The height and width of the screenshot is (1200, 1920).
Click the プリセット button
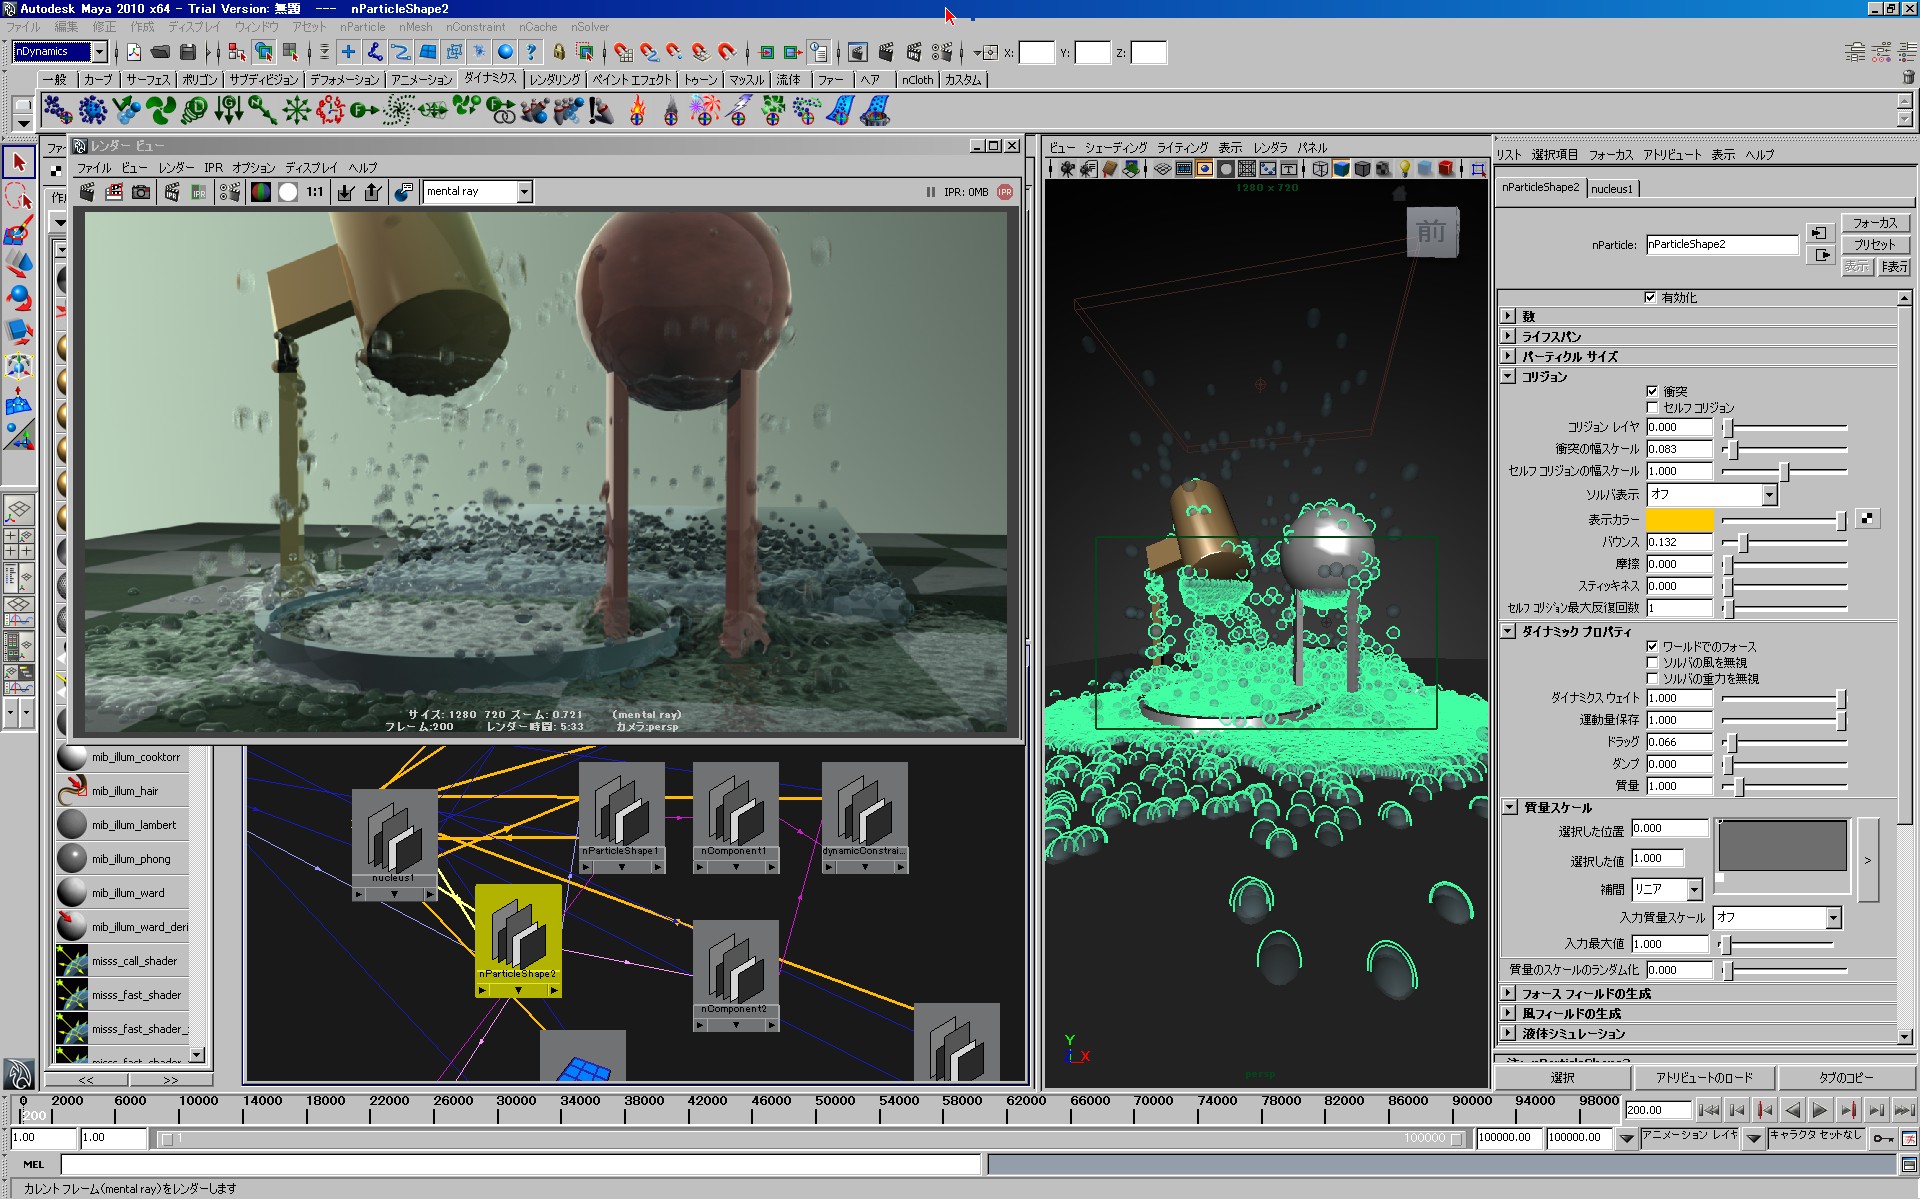[x=1874, y=244]
